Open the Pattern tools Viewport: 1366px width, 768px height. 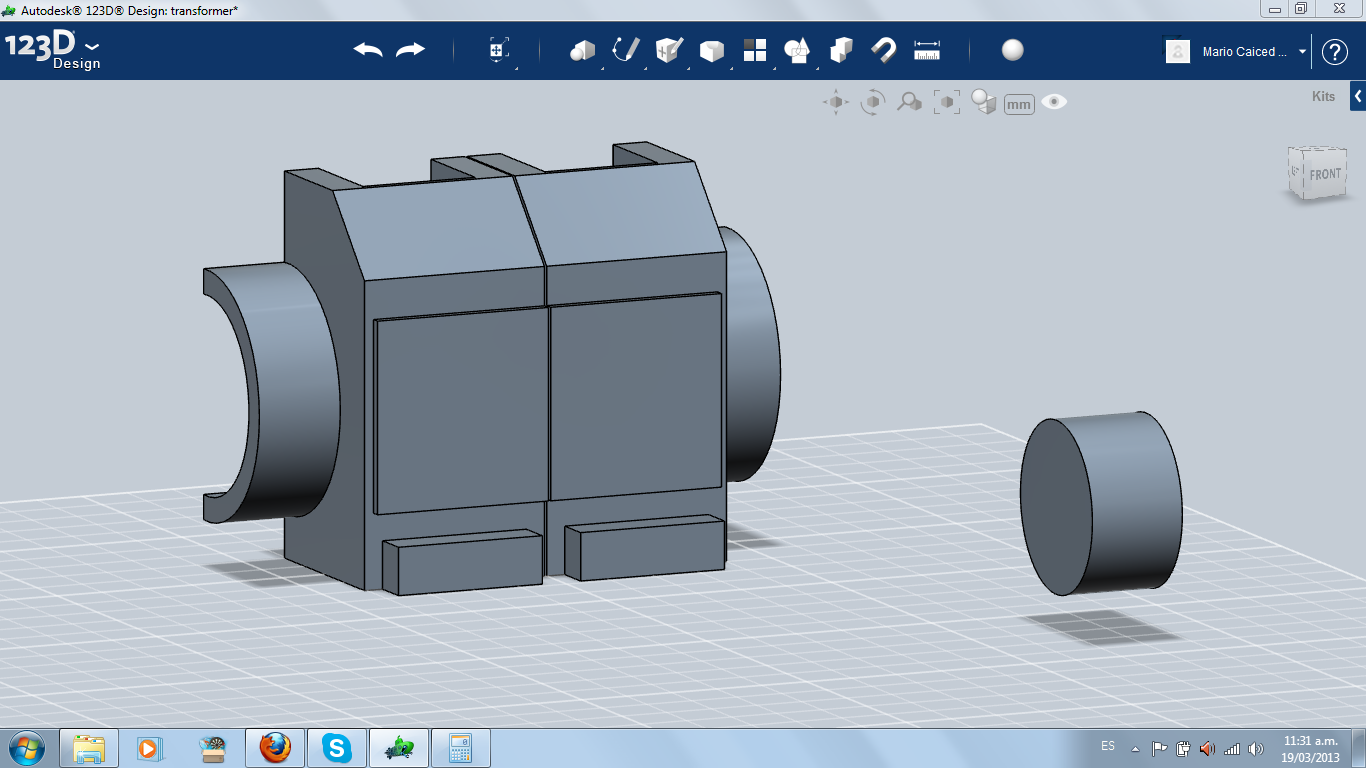(754, 50)
